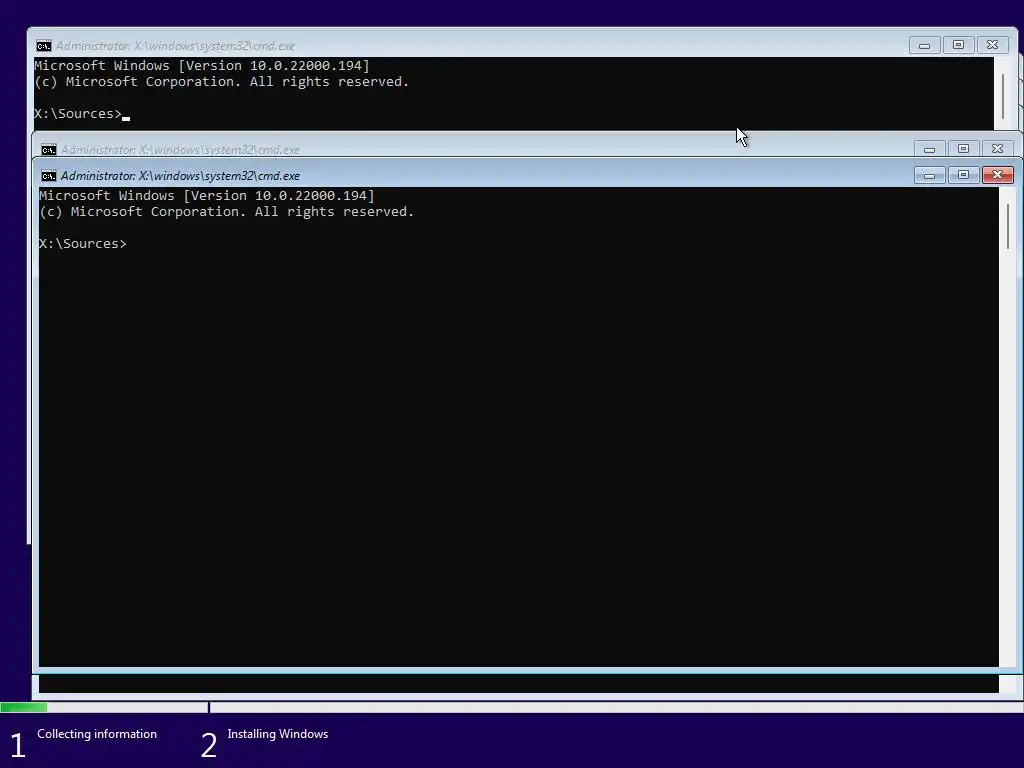
Task: Click the copyright line in front window
Action: (x=227, y=212)
